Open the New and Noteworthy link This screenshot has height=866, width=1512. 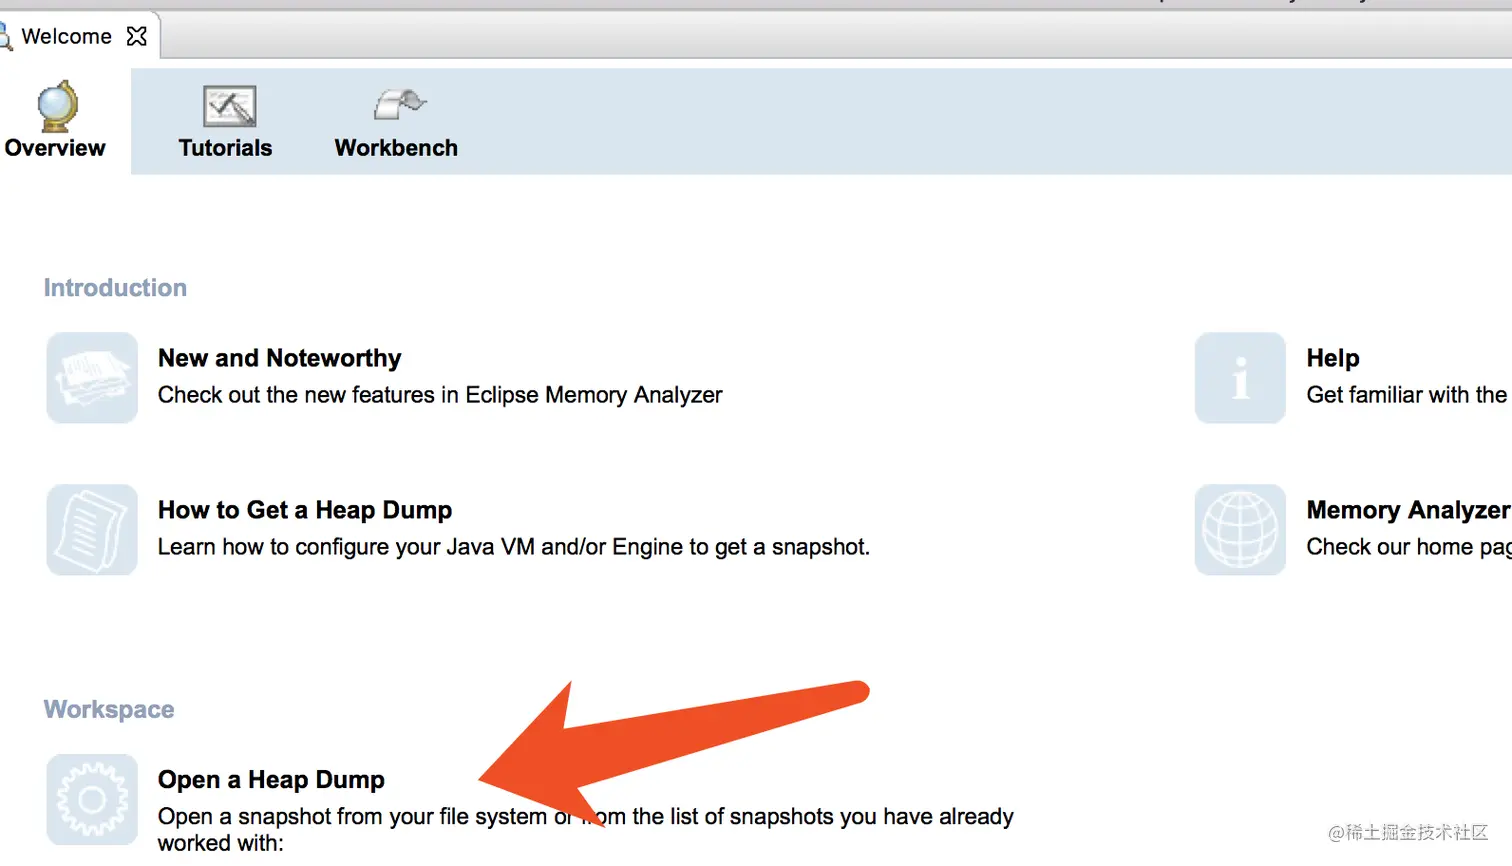pyautogui.click(x=280, y=358)
